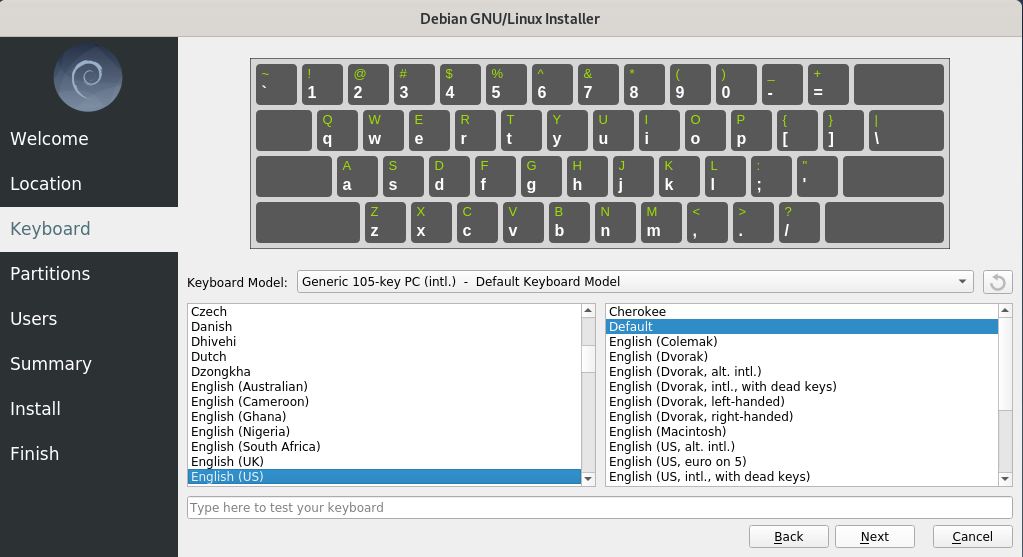The image size is (1023, 557).
Task: Click variant list scroll up arrow
Action: (1005, 310)
